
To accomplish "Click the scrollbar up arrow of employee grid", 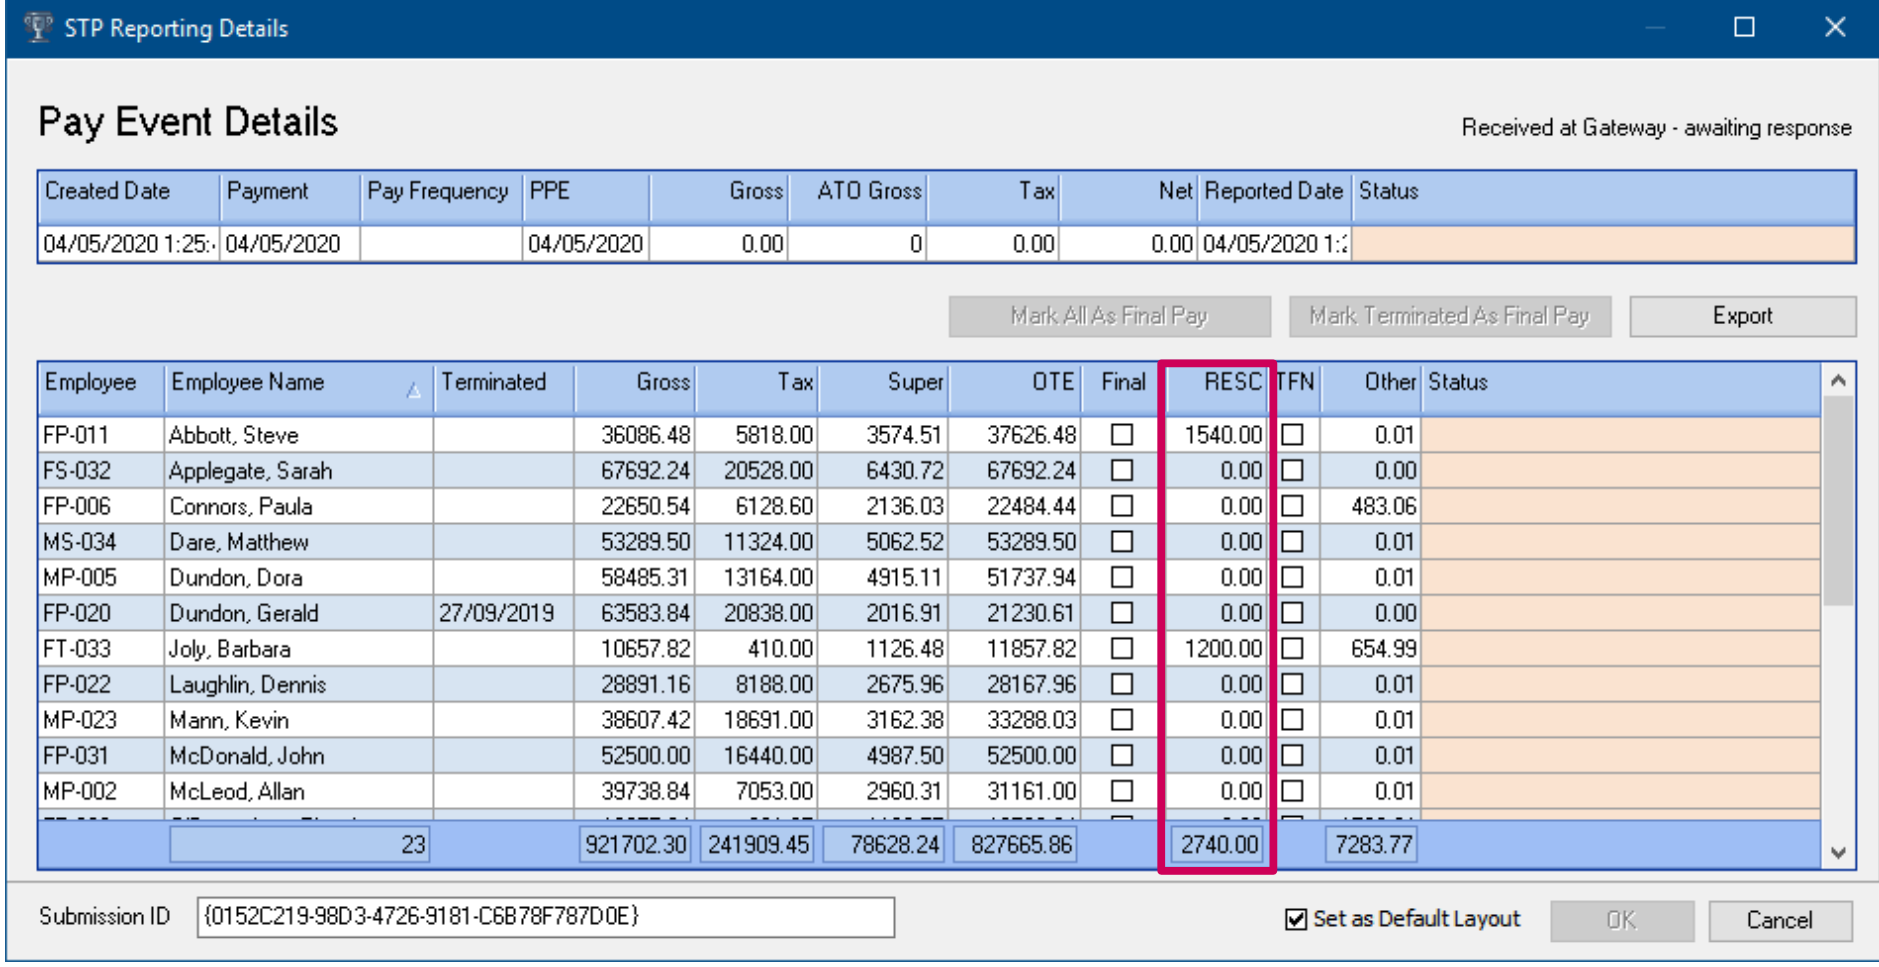I will click(1838, 381).
